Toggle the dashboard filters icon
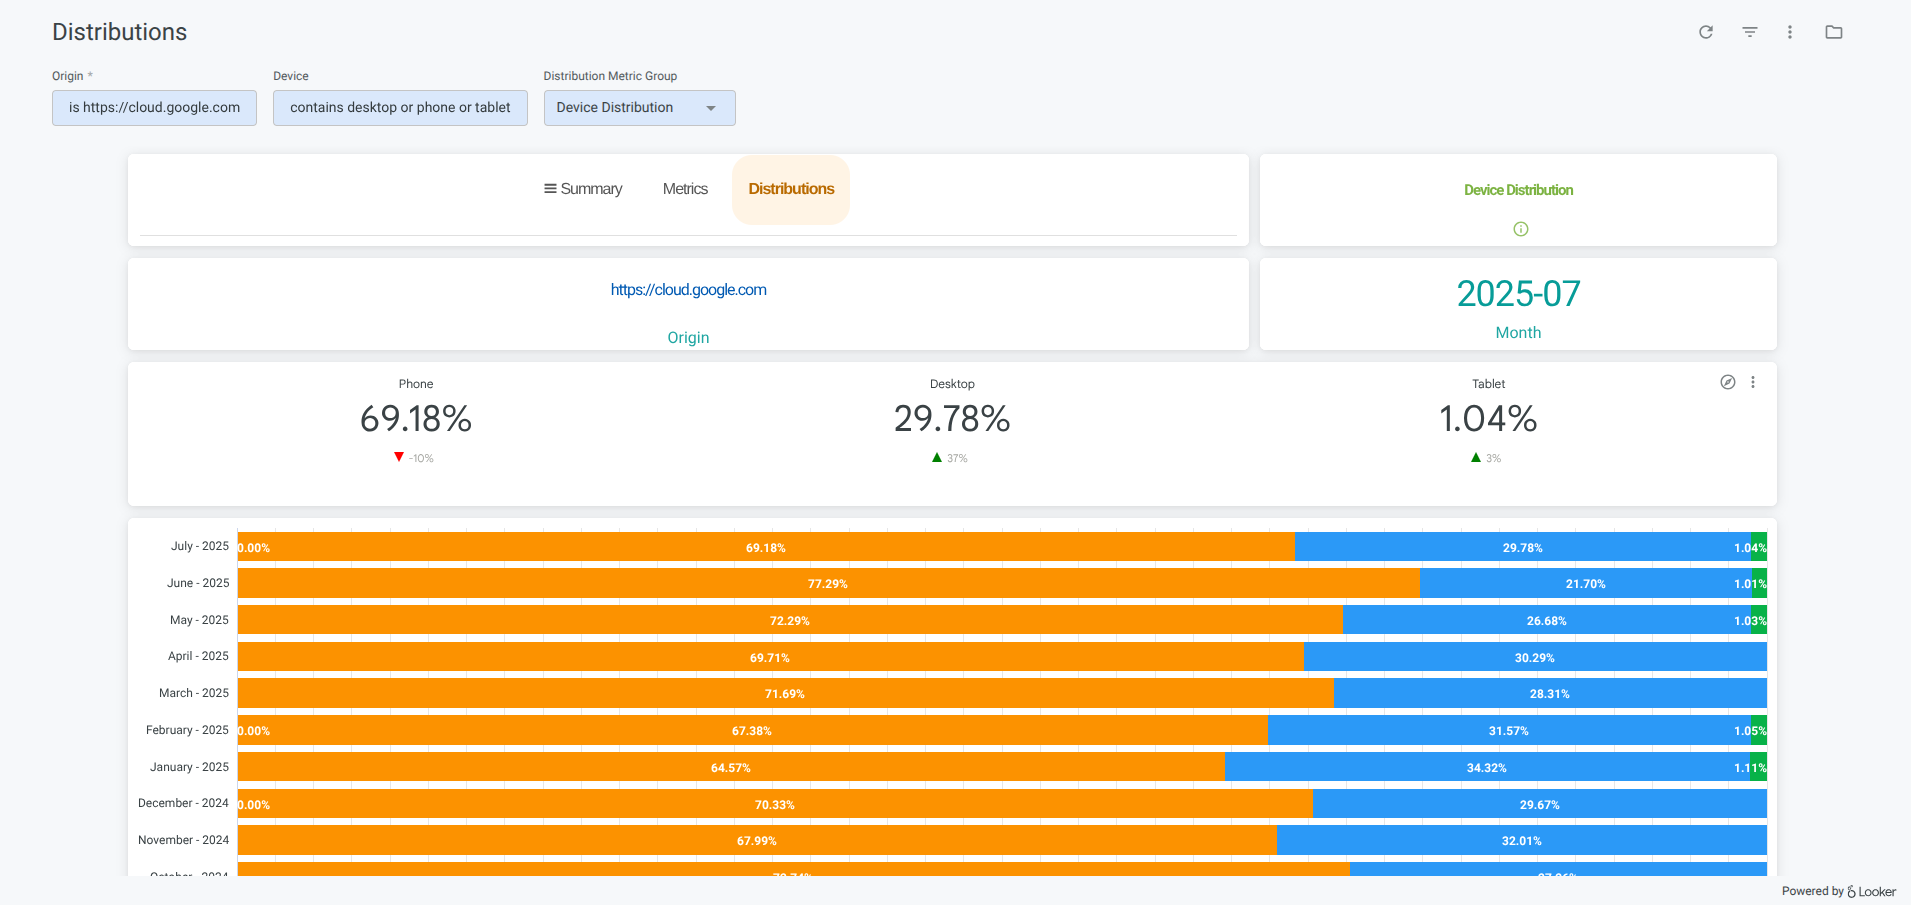1911x905 pixels. click(x=1750, y=32)
